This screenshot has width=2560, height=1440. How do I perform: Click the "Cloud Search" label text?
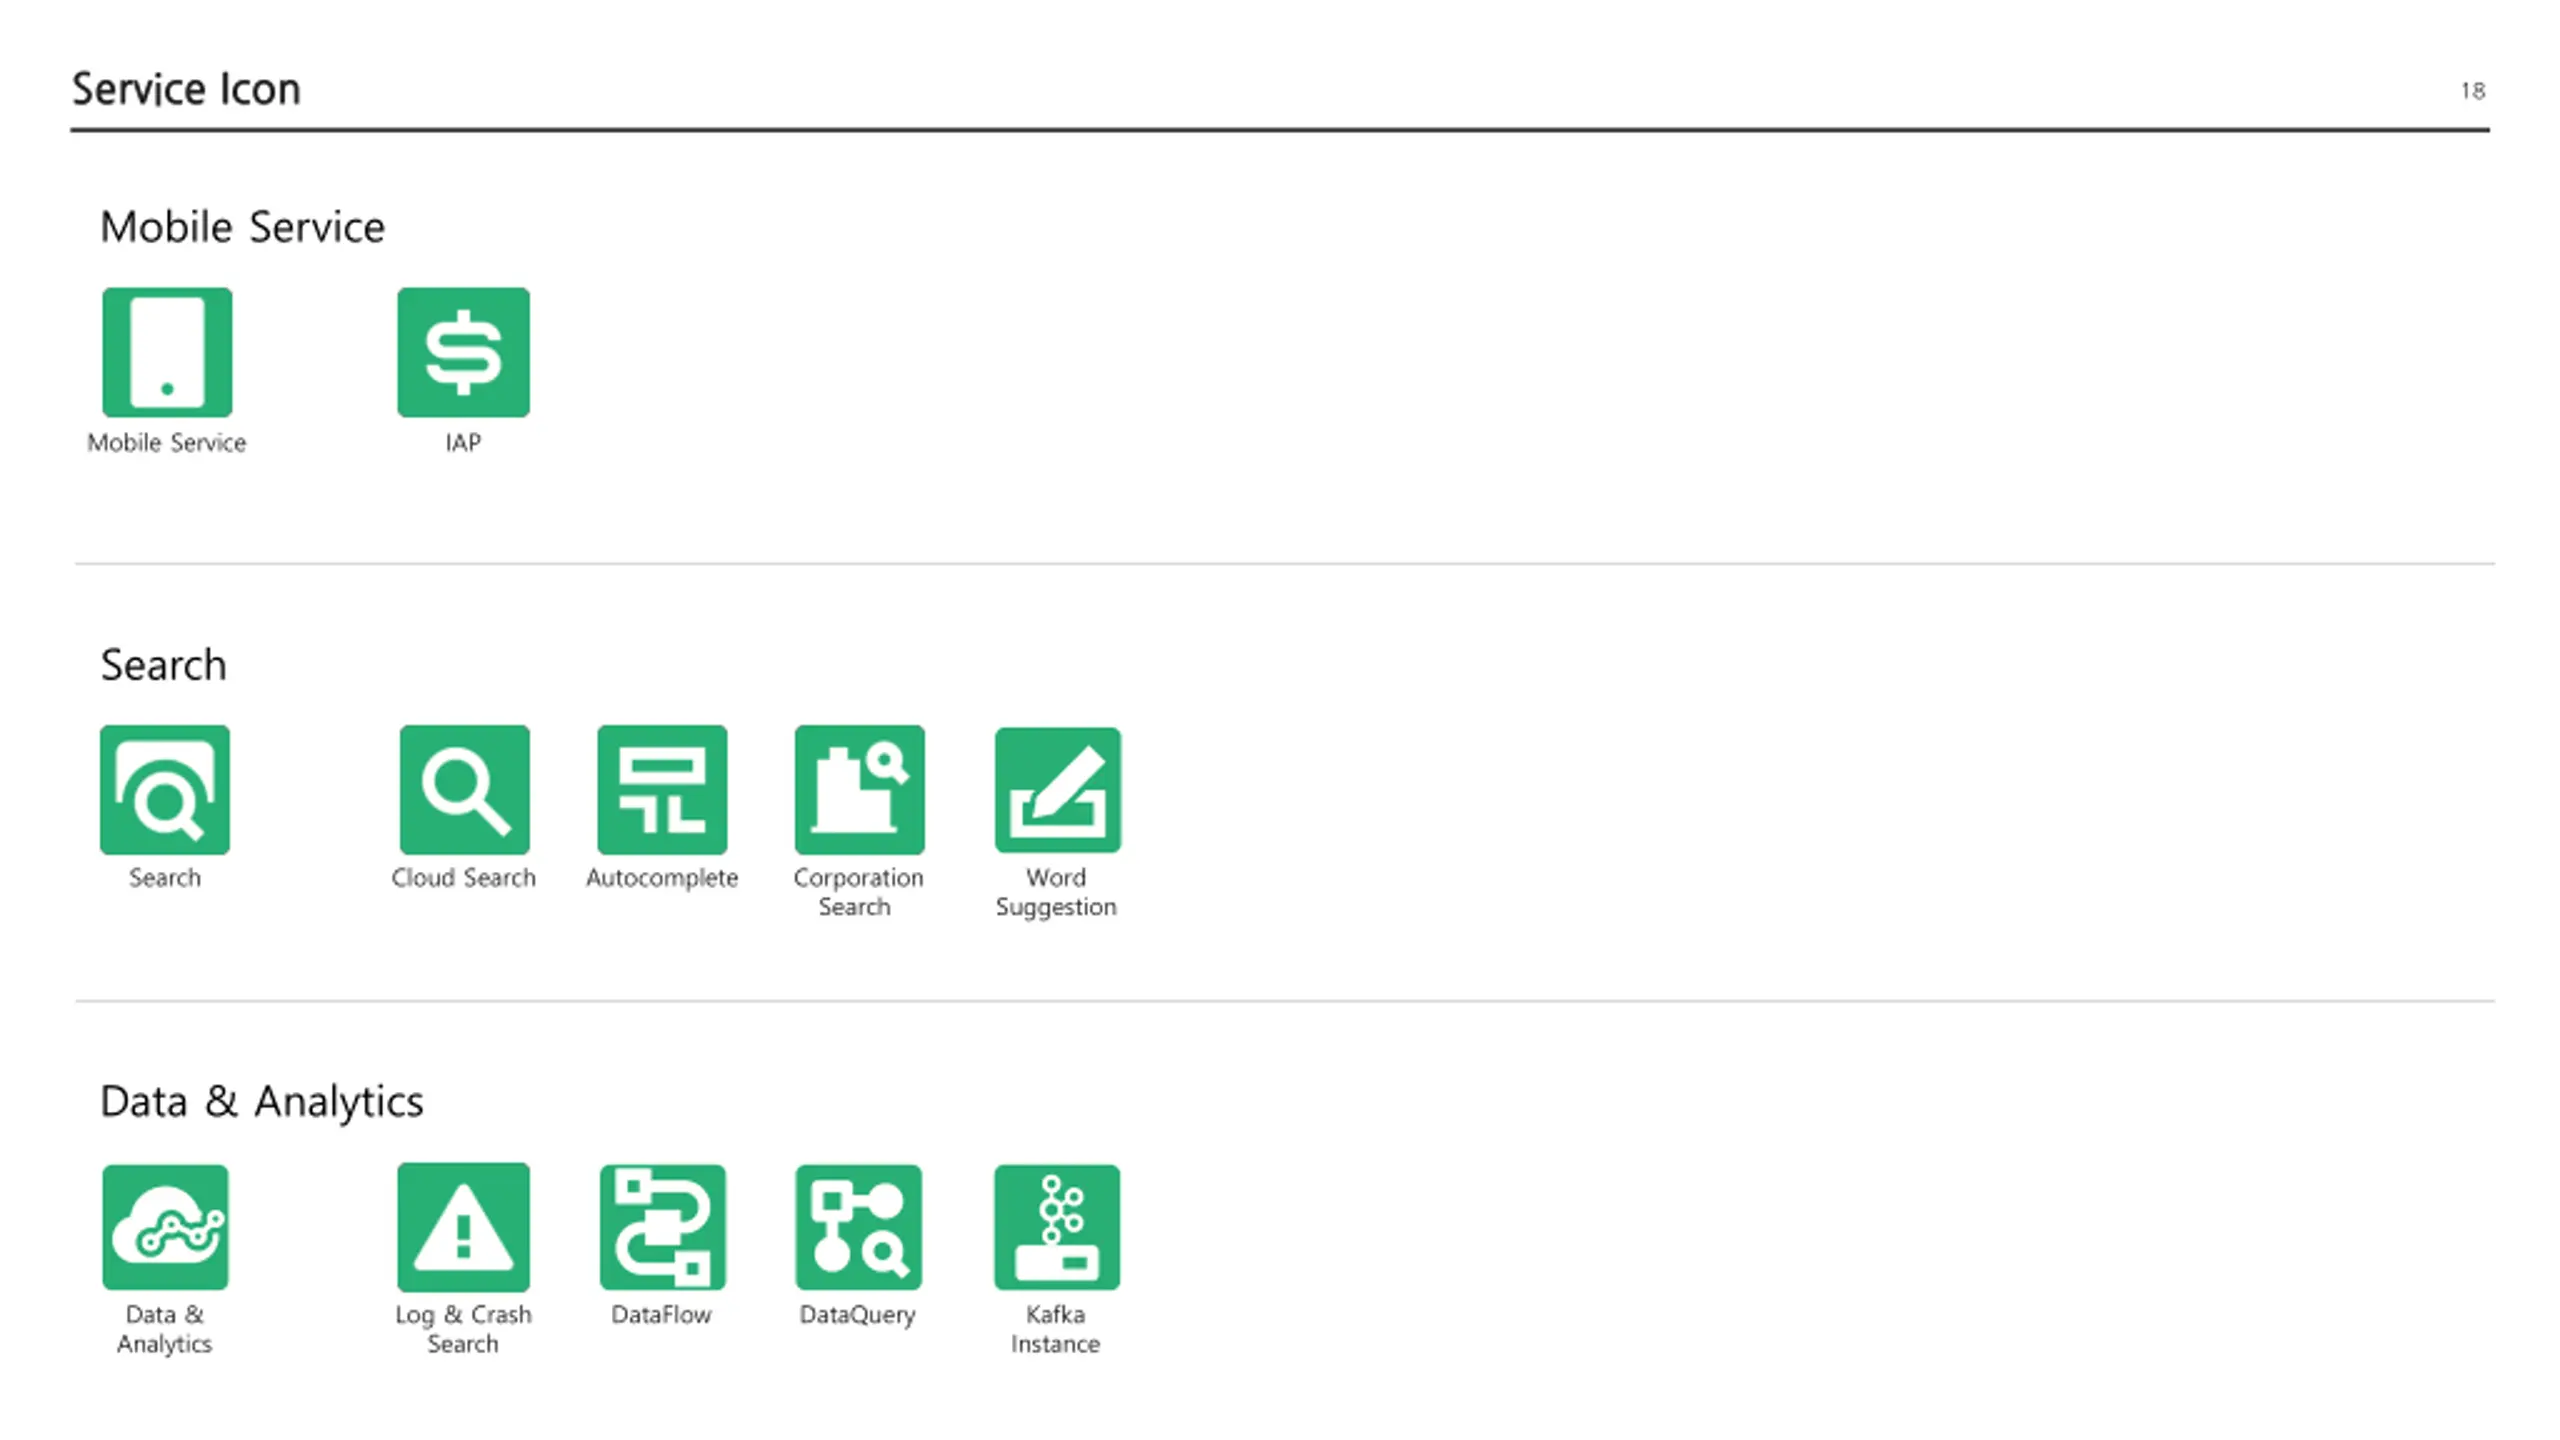(464, 878)
